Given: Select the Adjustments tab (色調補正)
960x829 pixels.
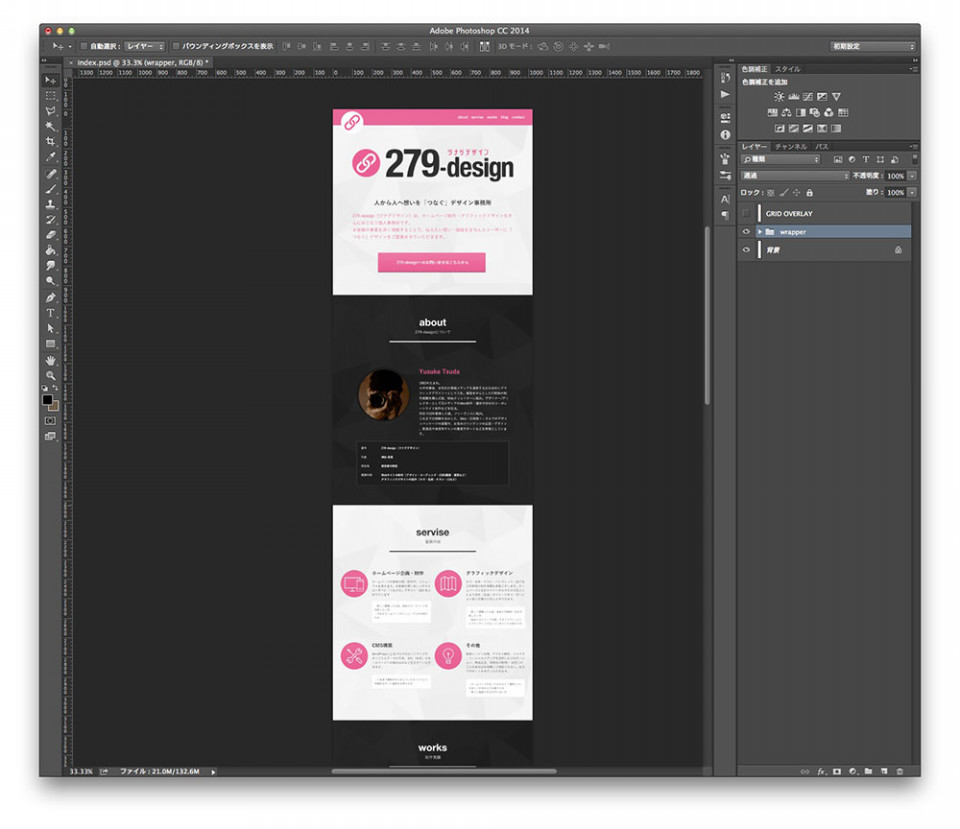Looking at the screenshot, I should [754, 69].
